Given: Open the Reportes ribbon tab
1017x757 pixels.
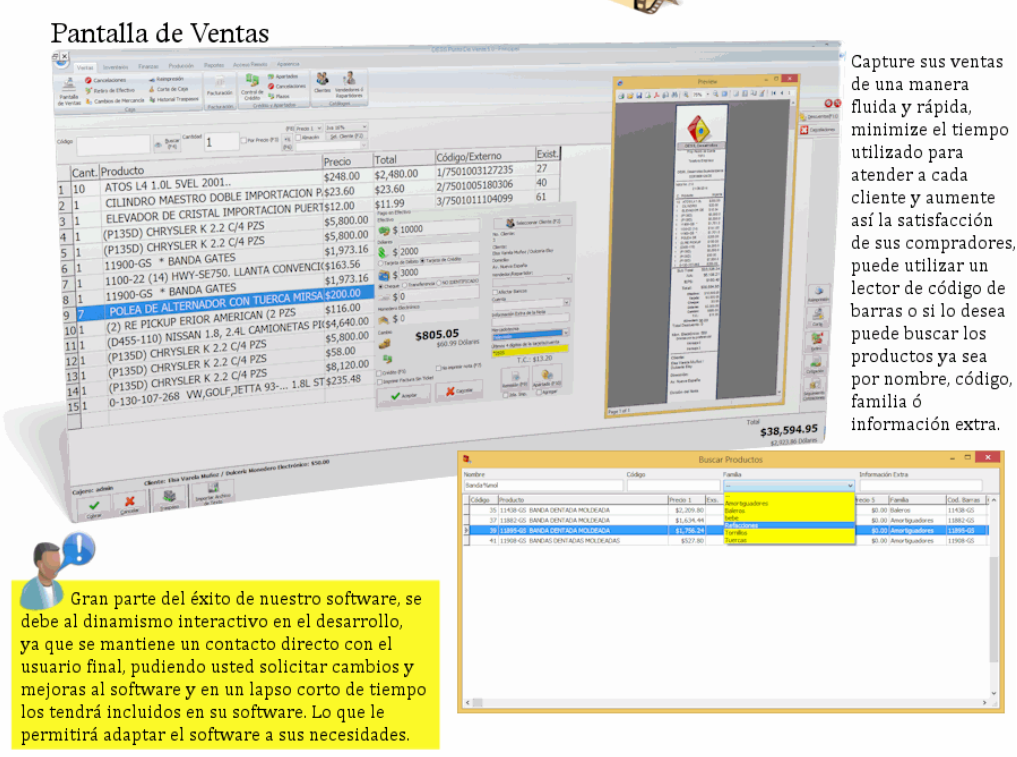Looking at the screenshot, I should pyautogui.click(x=213, y=65).
